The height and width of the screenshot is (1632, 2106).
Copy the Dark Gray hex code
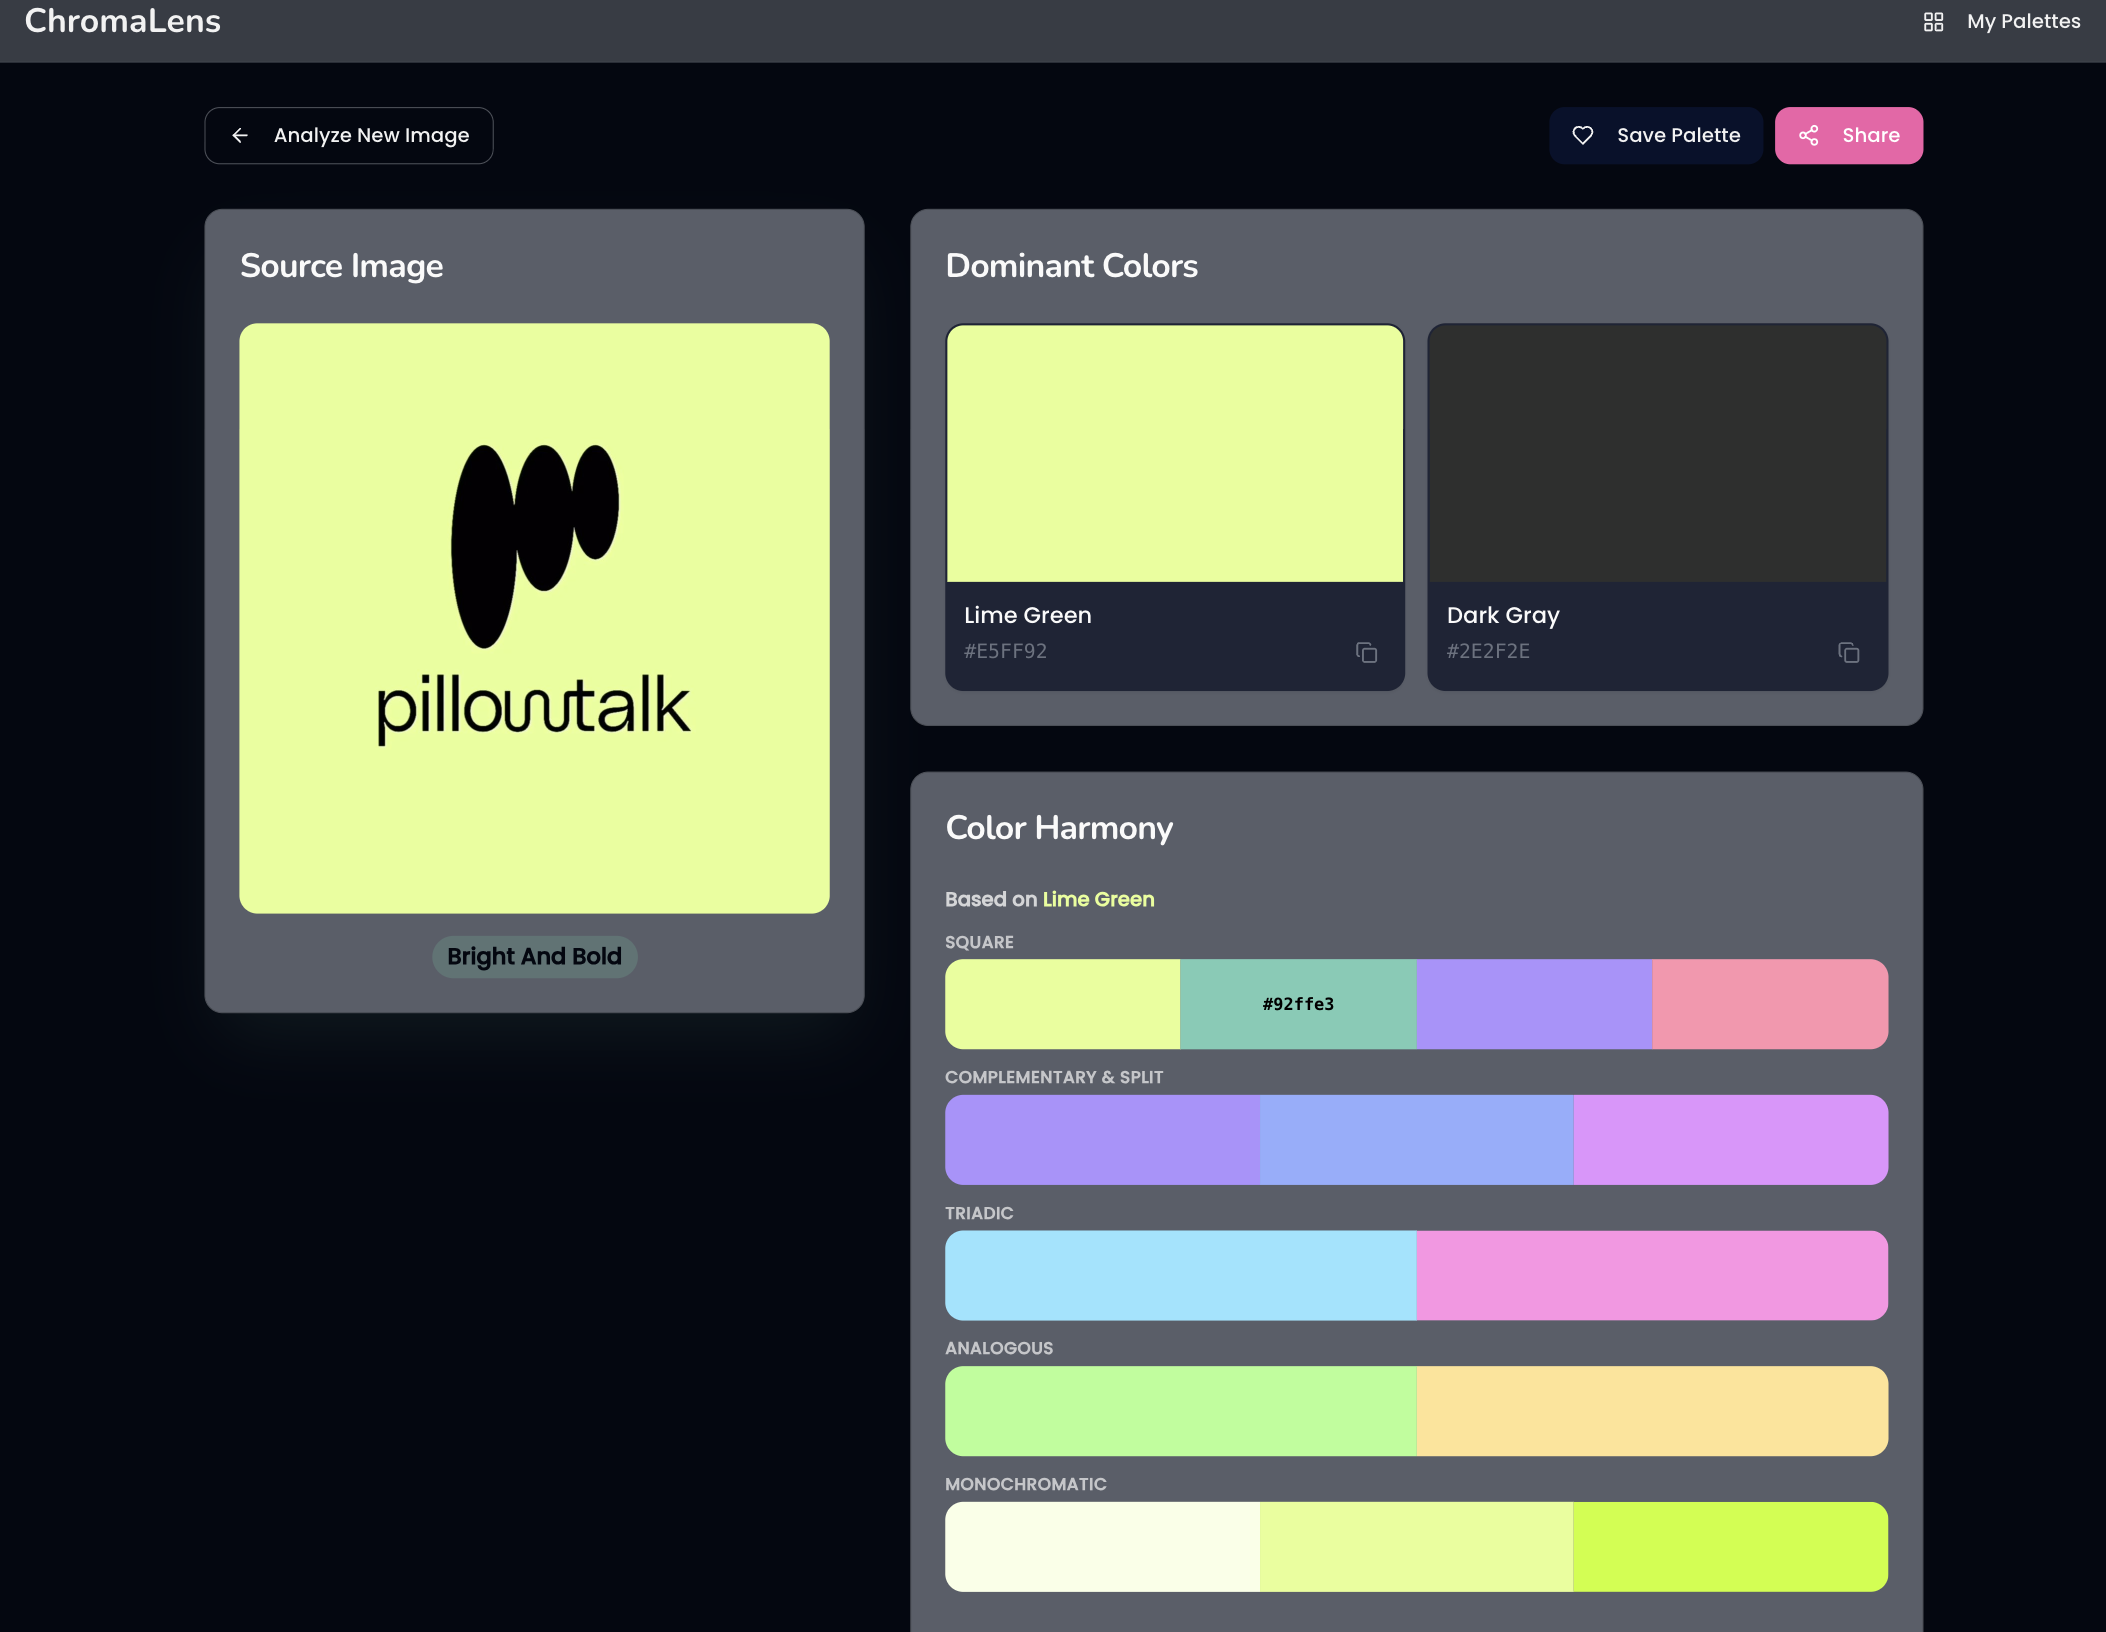1848,653
